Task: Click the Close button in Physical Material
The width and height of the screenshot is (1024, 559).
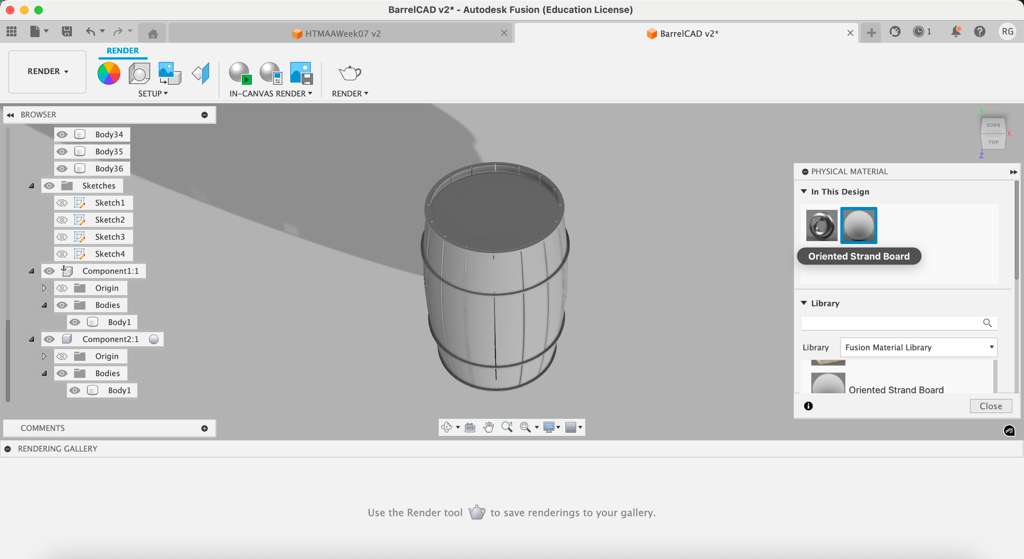Action: tap(990, 406)
